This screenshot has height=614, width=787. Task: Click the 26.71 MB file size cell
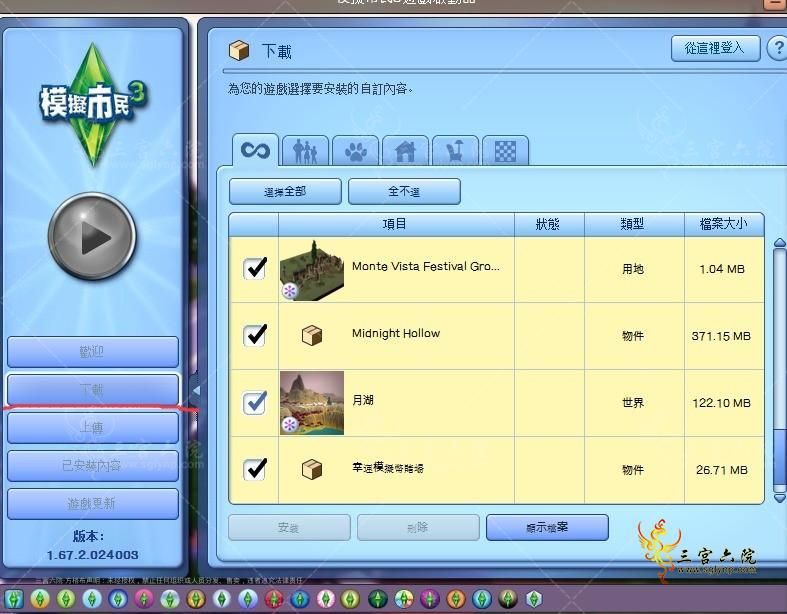click(722, 470)
